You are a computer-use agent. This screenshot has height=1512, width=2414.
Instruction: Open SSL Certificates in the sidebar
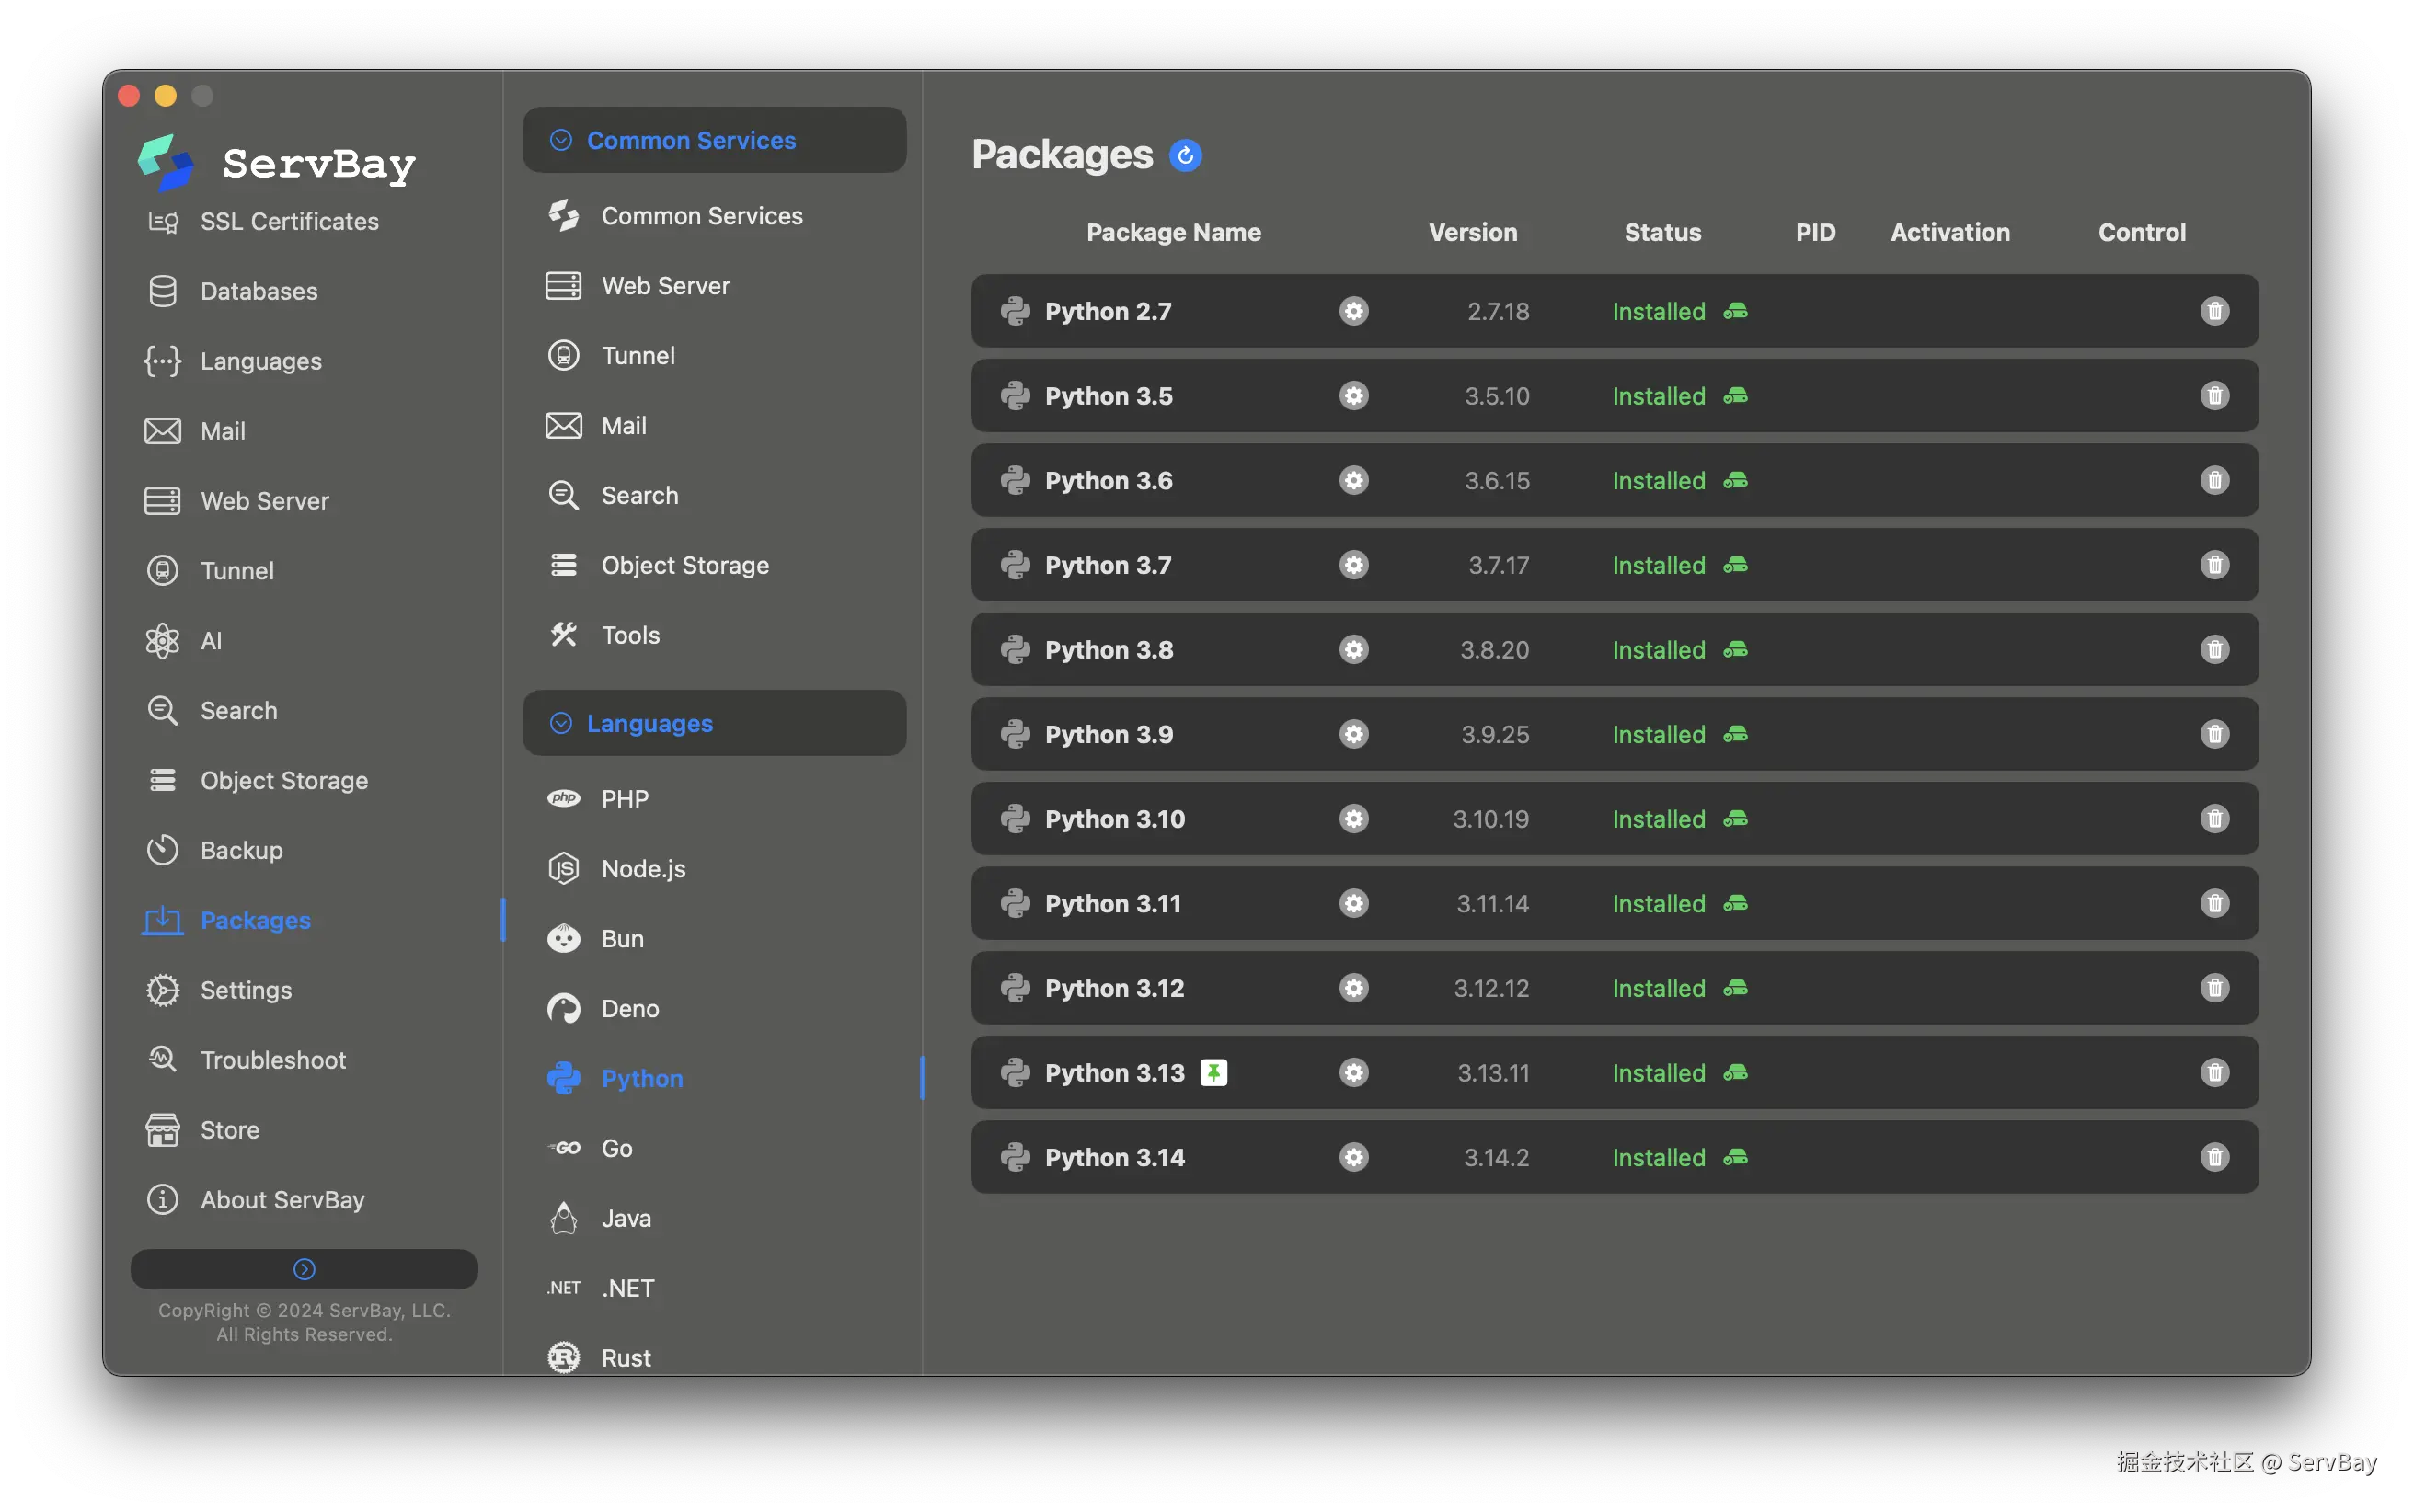289,221
